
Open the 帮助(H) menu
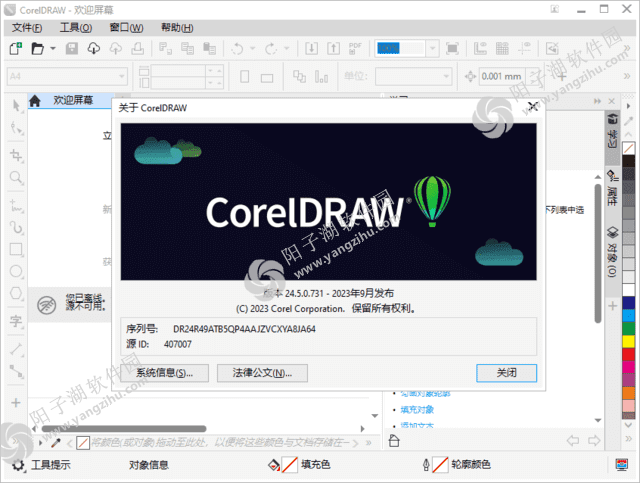pyautogui.click(x=177, y=28)
